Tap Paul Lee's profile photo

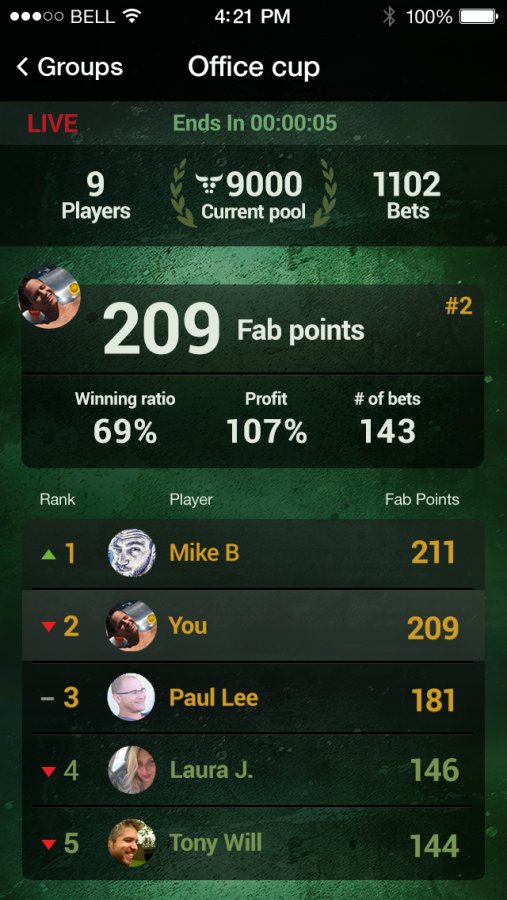(131, 697)
